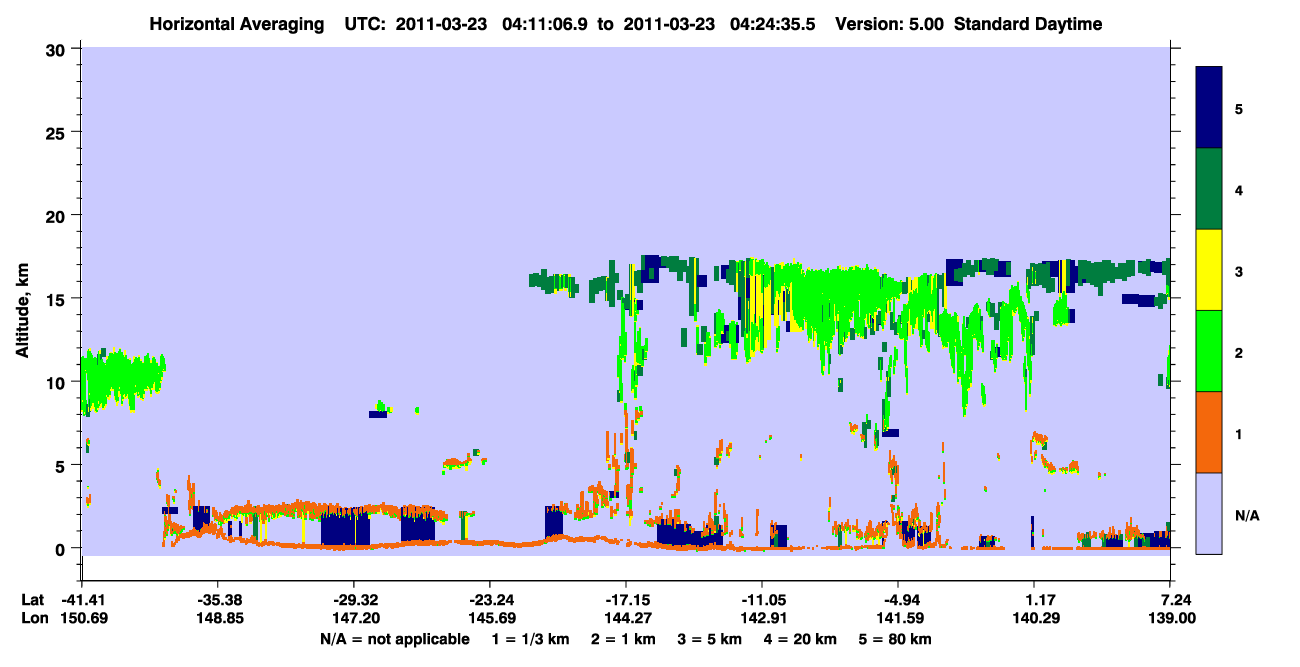
Task: Click the lavender N/A colorbar segment
Action: (x=1209, y=513)
